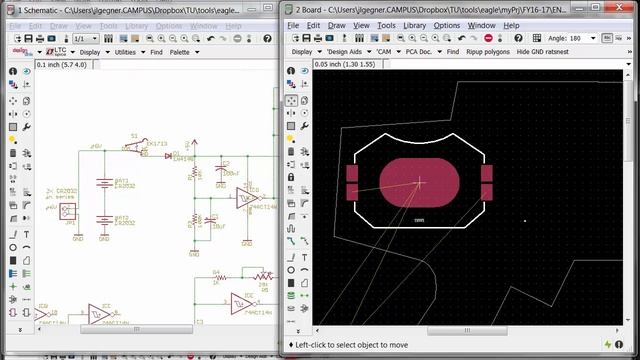Image resolution: width=640 pixels, height=360 pixels.
Task: Open Window menu in Board window
Action: pos(482,25)
